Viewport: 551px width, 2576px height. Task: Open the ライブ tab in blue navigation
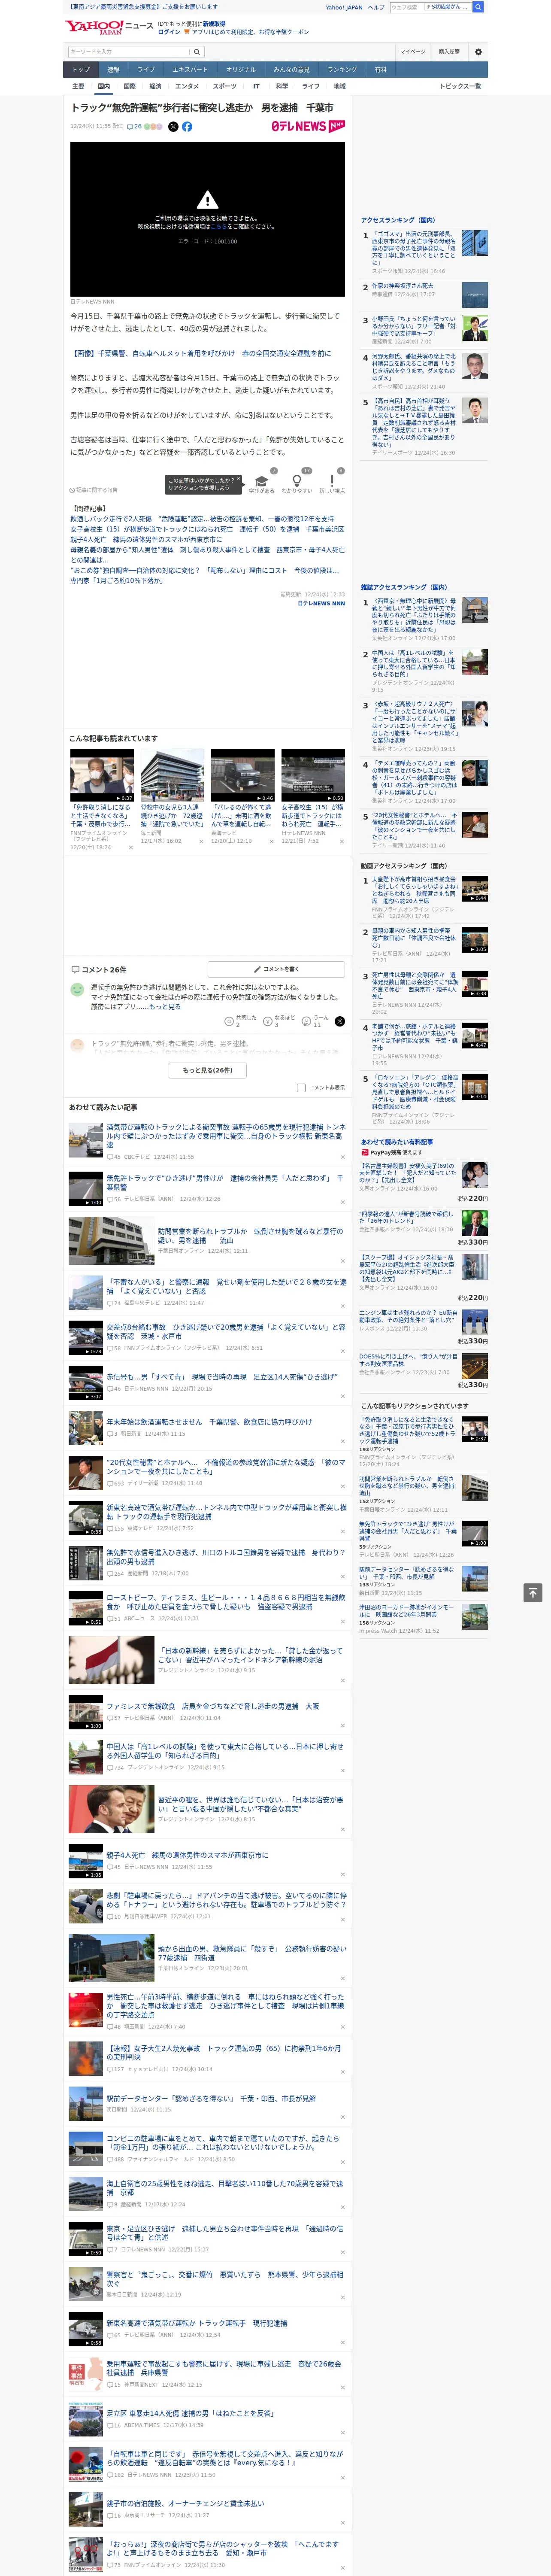coord(146,69)
